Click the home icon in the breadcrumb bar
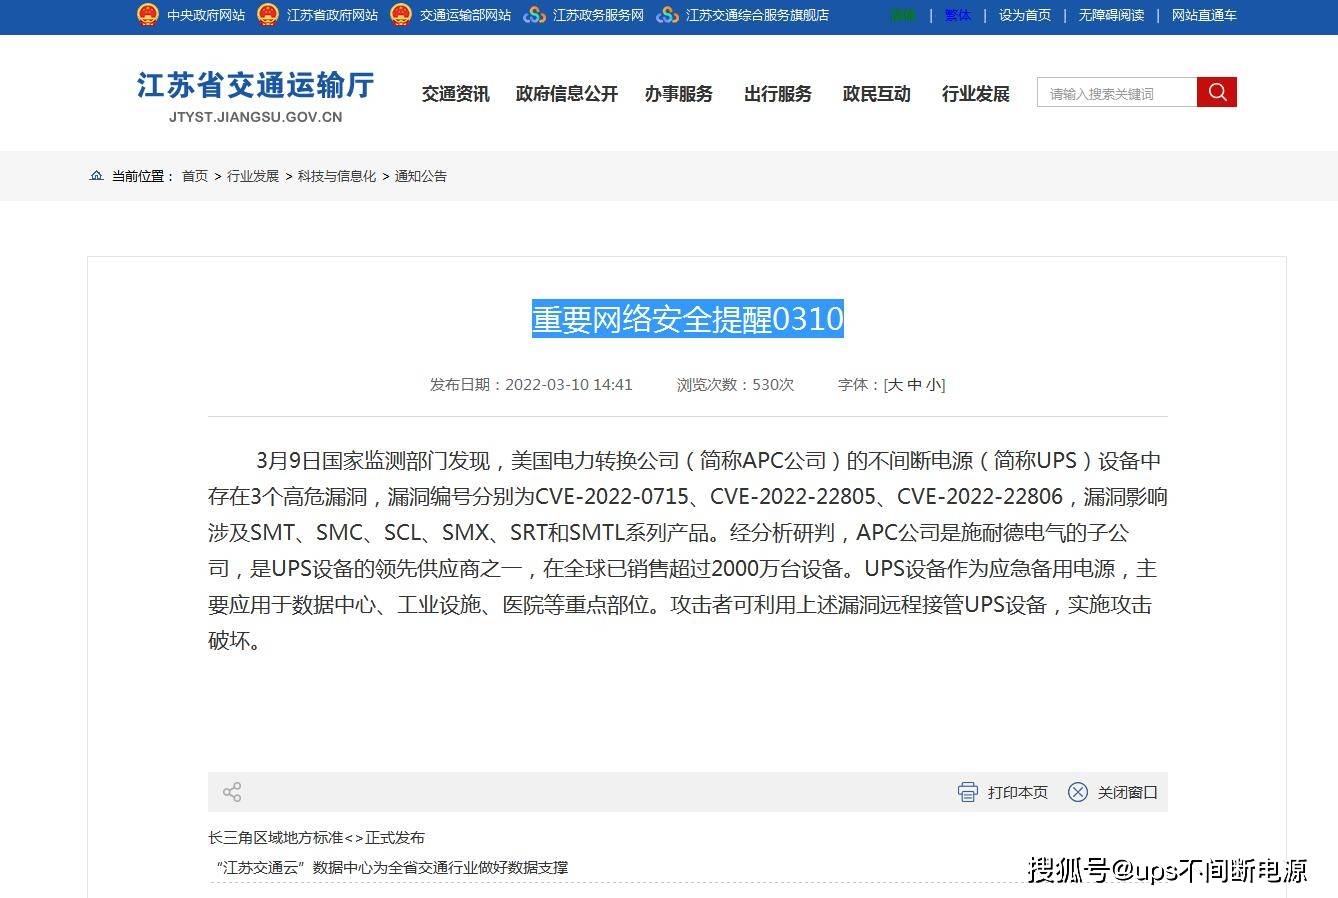The height and width of the screenshot is (898, 1338). [96, 175]
